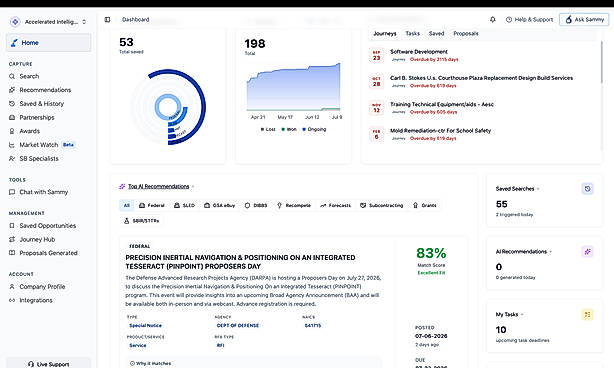
Task: Open Help & Support
Action: [x=529, y=20]
